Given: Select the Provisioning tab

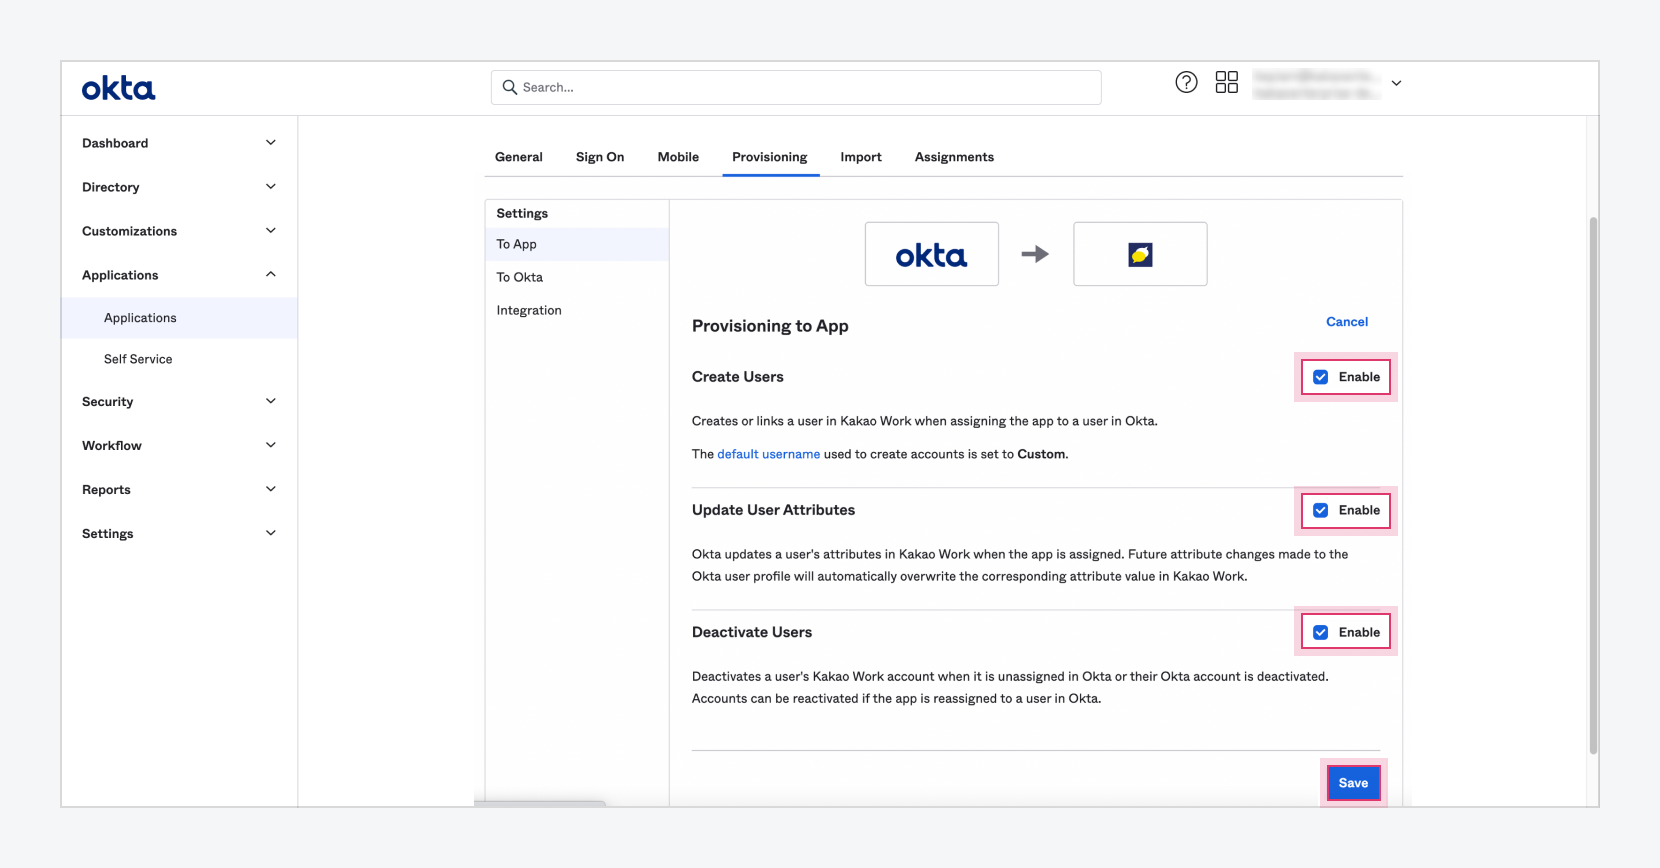Looking at the screenshot, I should point(770,157).
